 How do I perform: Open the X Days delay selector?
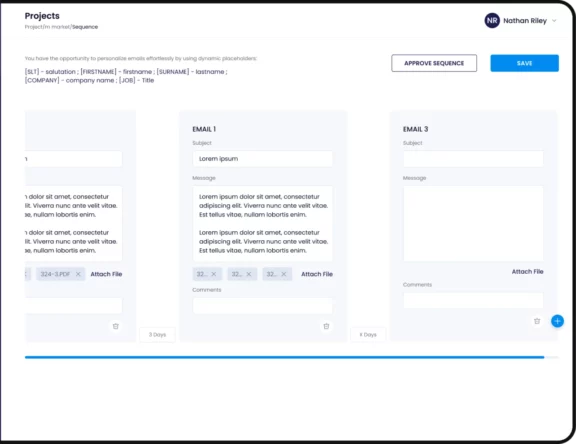click(x=368, y=335)
